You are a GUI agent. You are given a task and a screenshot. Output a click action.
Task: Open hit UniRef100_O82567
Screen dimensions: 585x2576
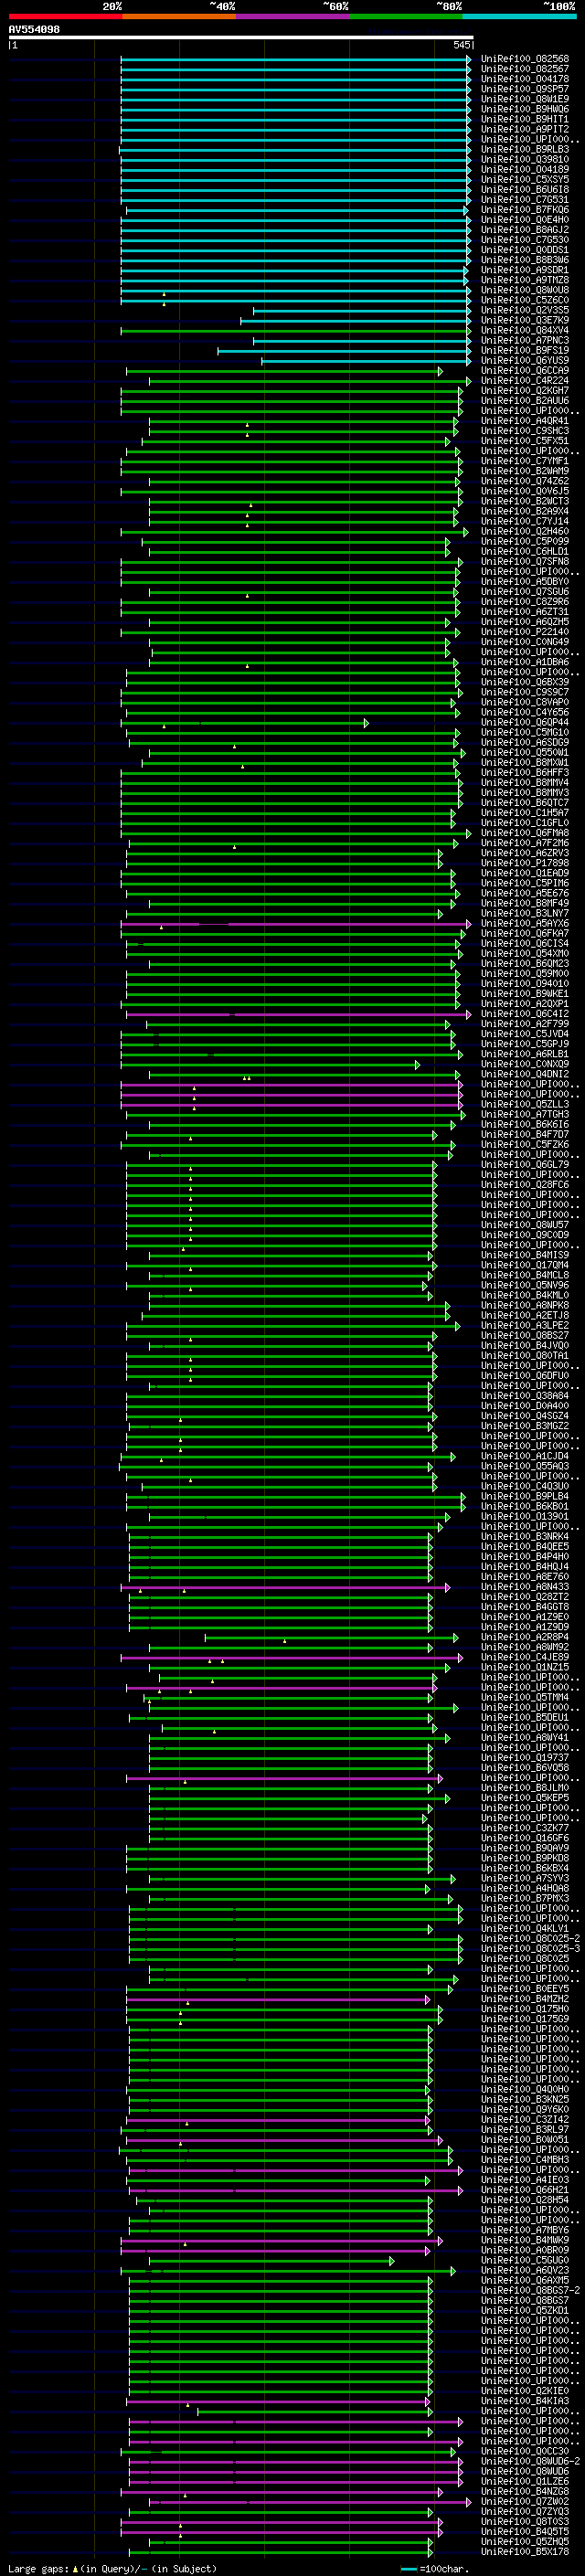(524, 69)
